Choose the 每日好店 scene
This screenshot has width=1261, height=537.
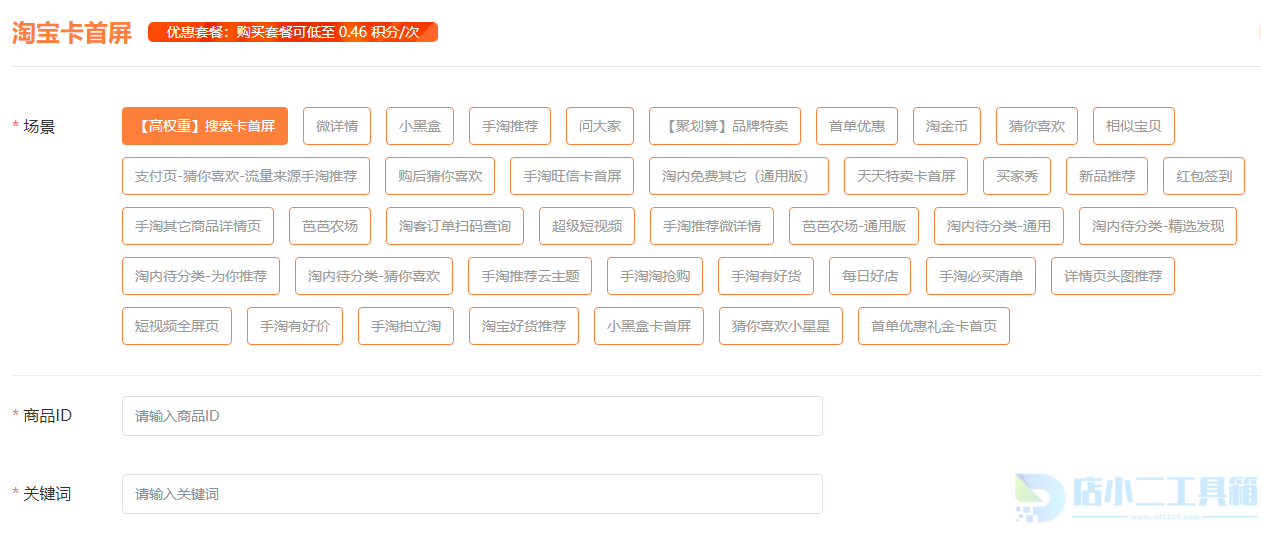click(x=870, y=276)
